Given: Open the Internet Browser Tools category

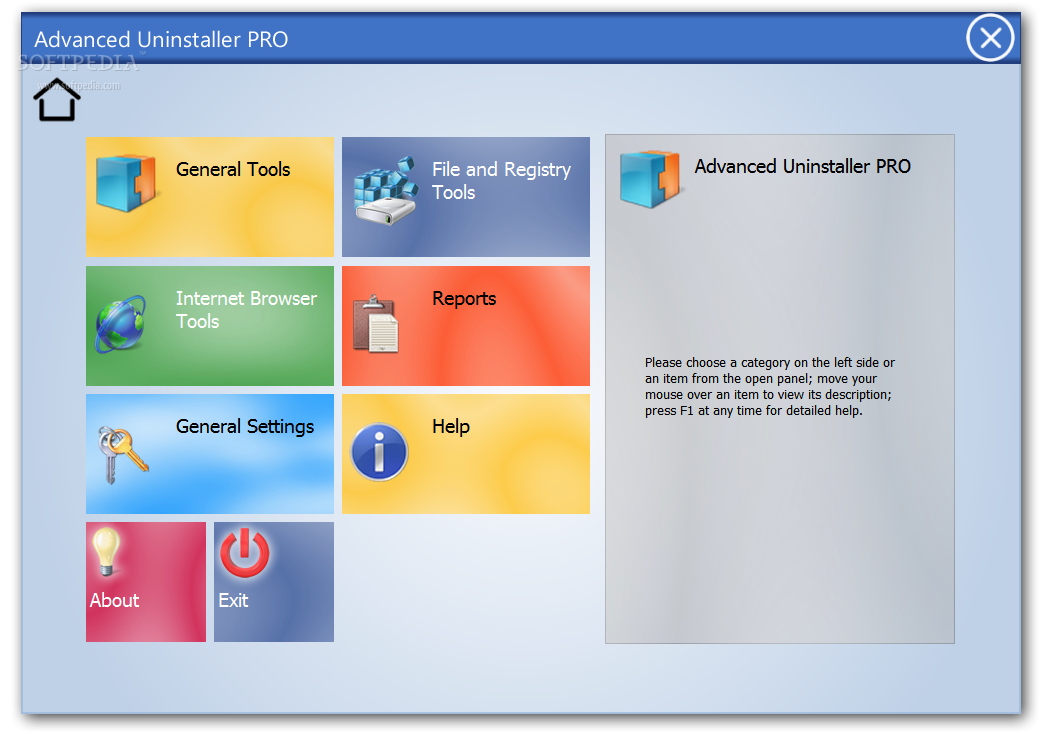Looking at the screenshot, I should [x=247, y=310].
